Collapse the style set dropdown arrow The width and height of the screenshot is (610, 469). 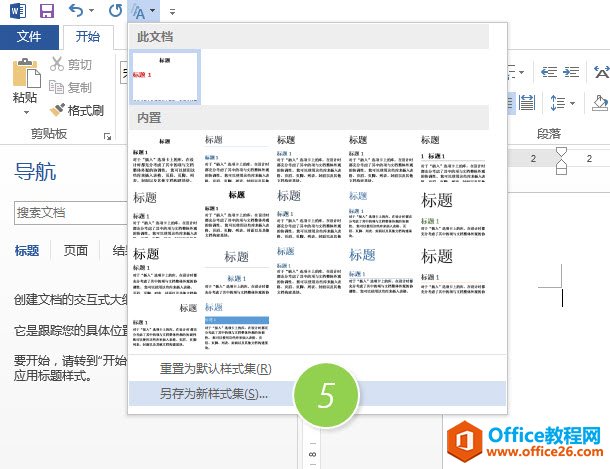tap(153, 10)
